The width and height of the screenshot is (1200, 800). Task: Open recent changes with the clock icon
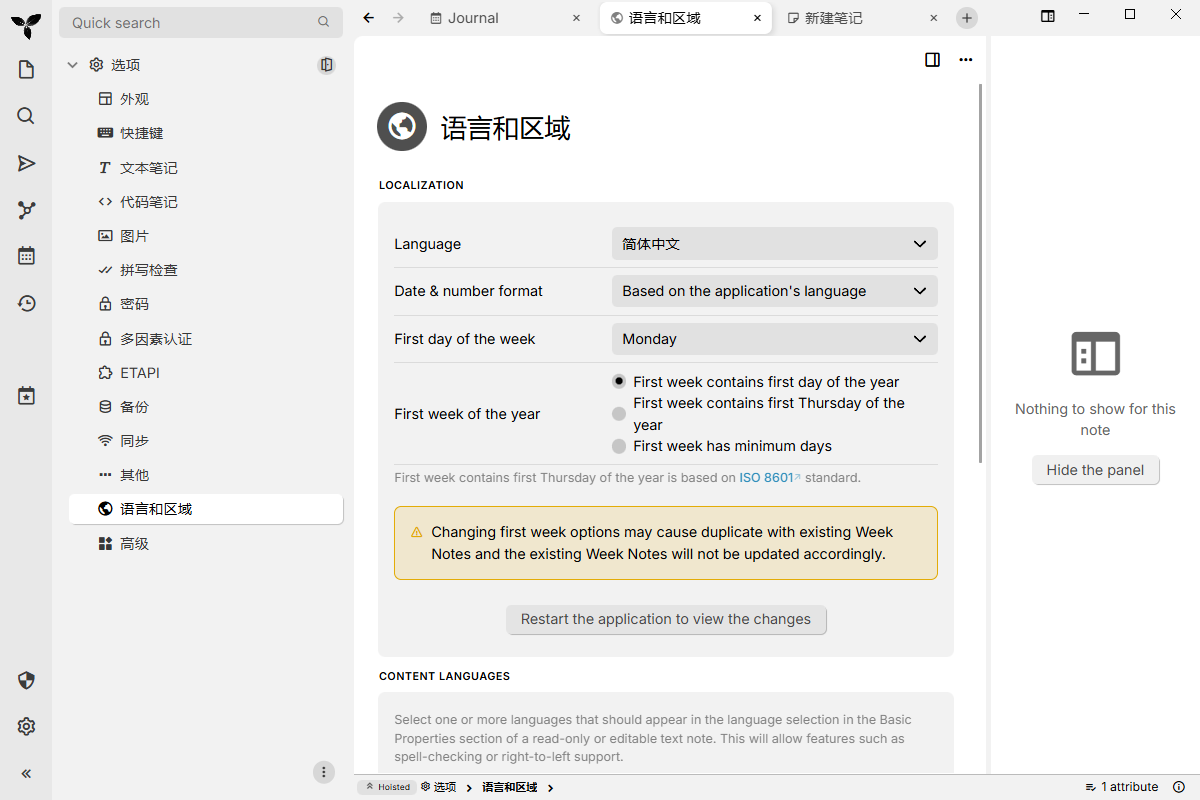25,301
